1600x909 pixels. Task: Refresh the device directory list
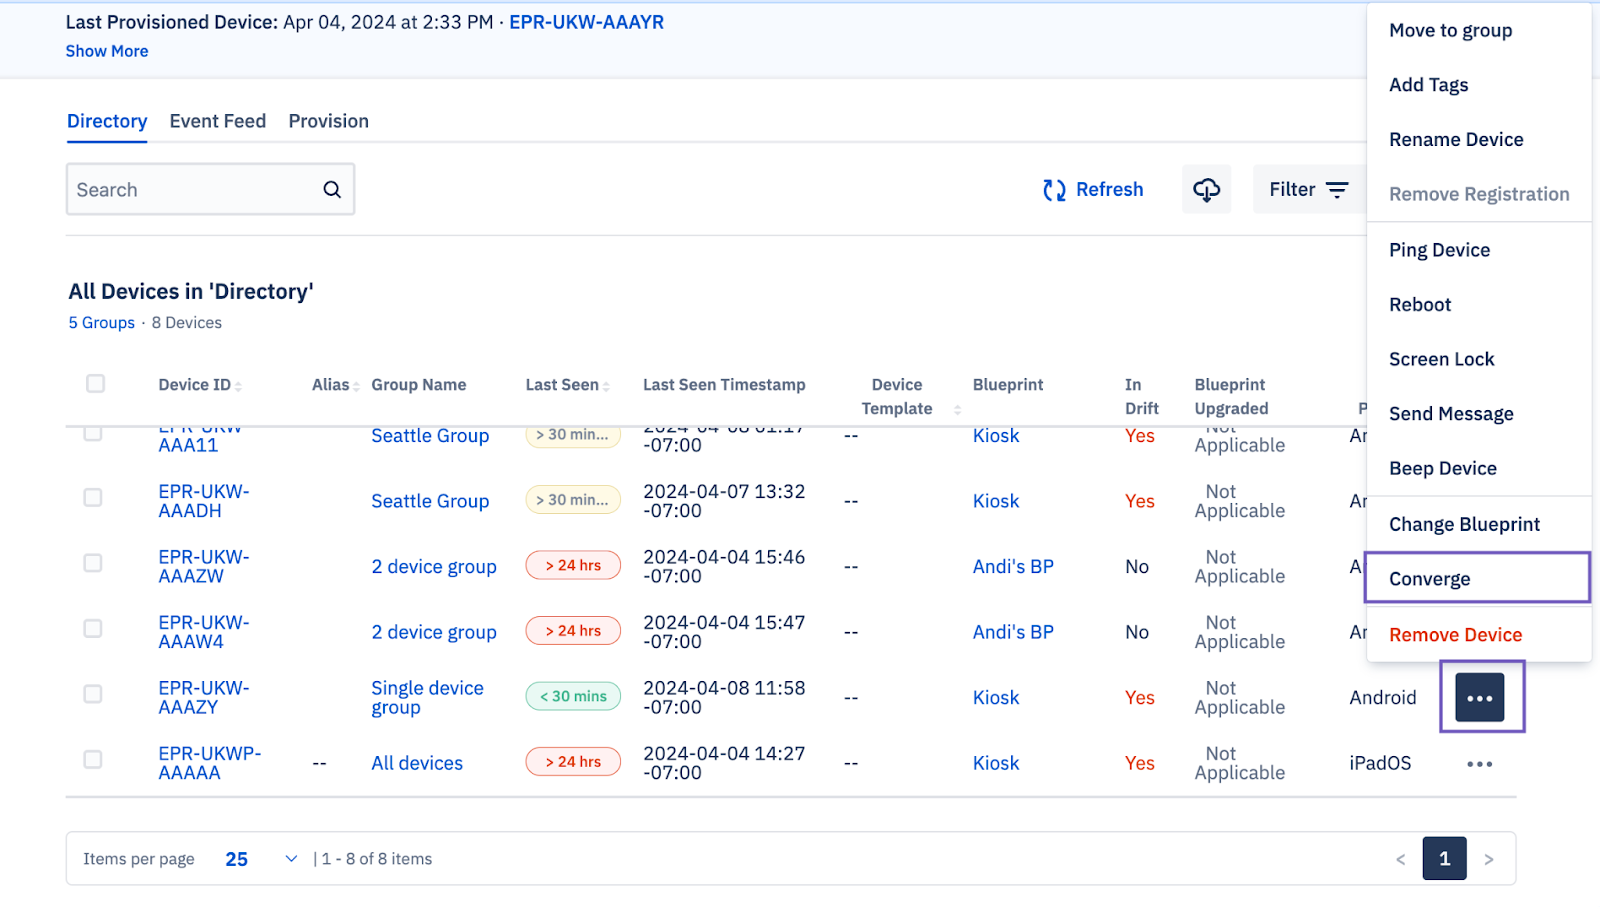pyautogui.click(x=1093, y=190)
